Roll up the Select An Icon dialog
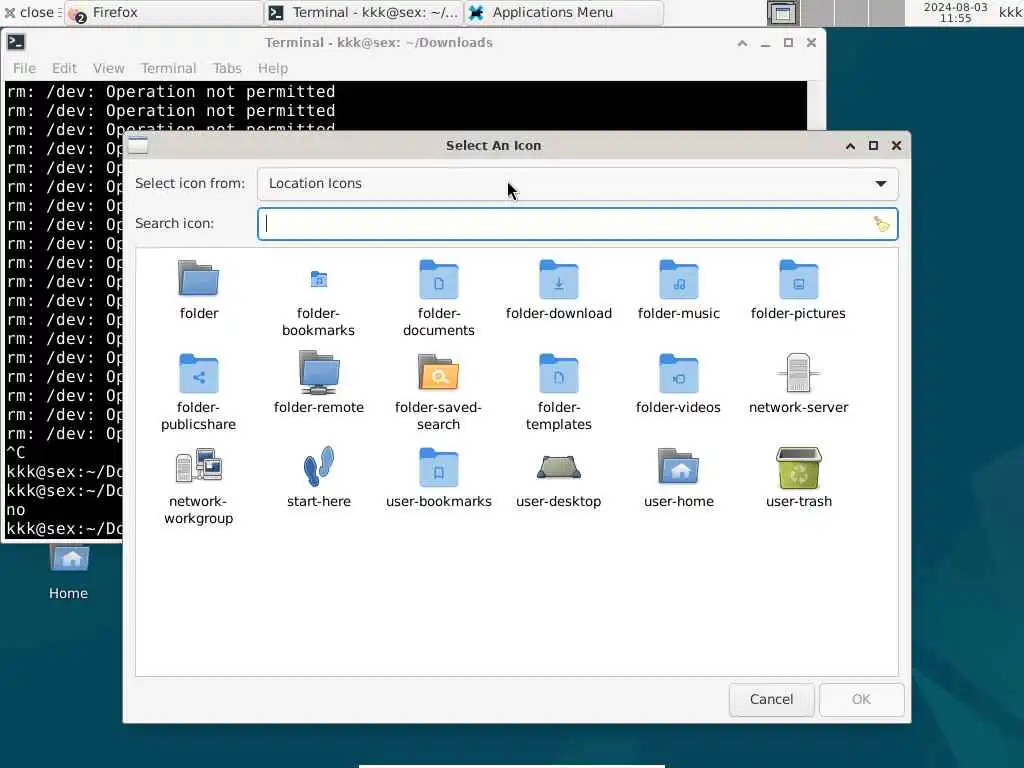The image size is (1024, 768). [850, 146]
